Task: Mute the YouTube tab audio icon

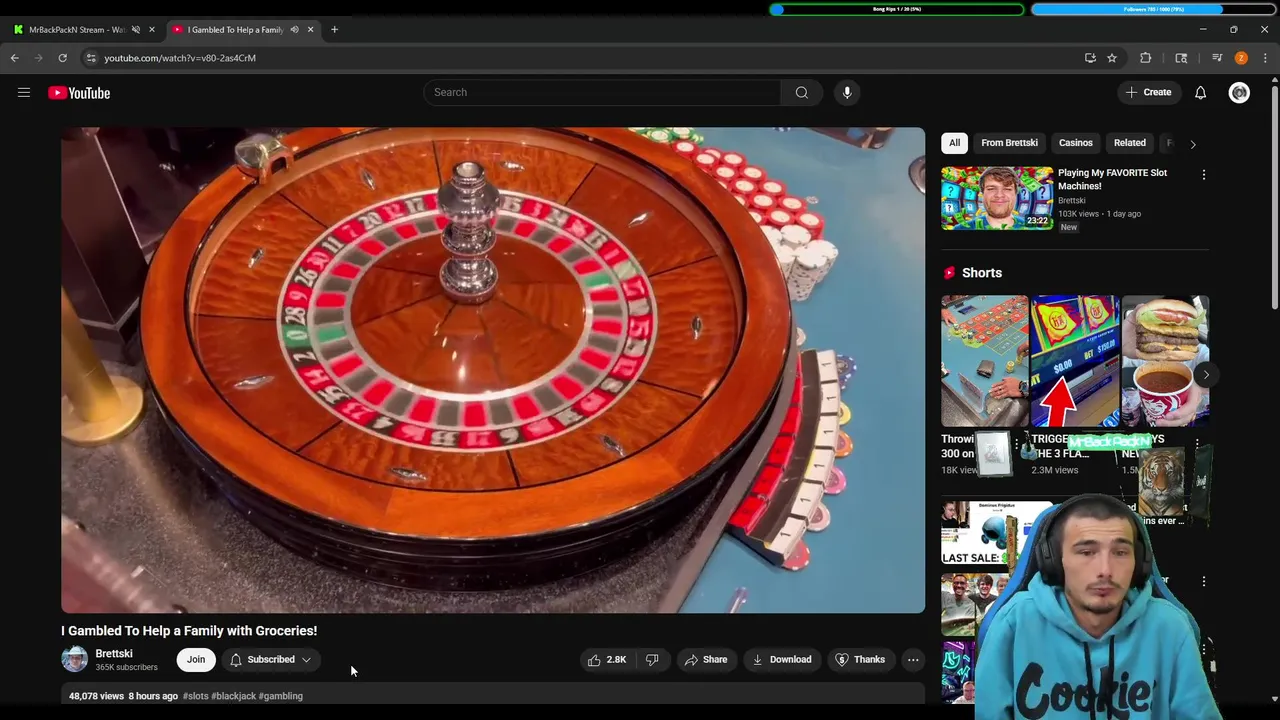Action: tap(294, 29)
